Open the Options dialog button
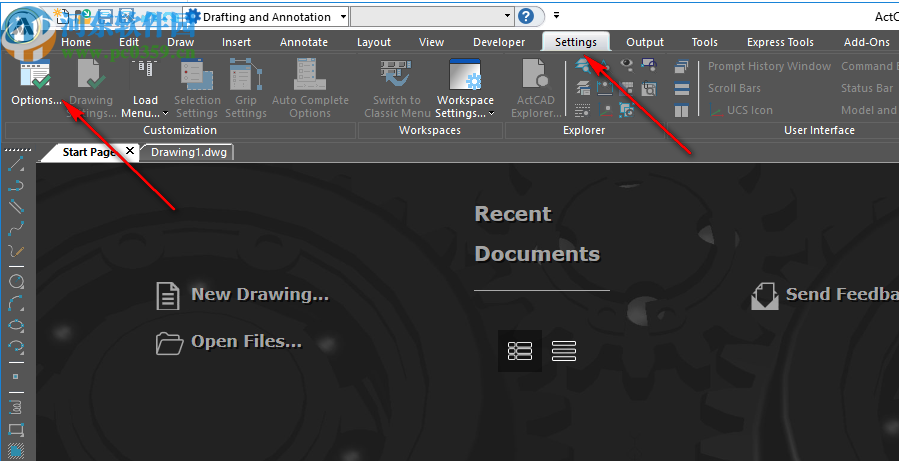 (36, 84)
